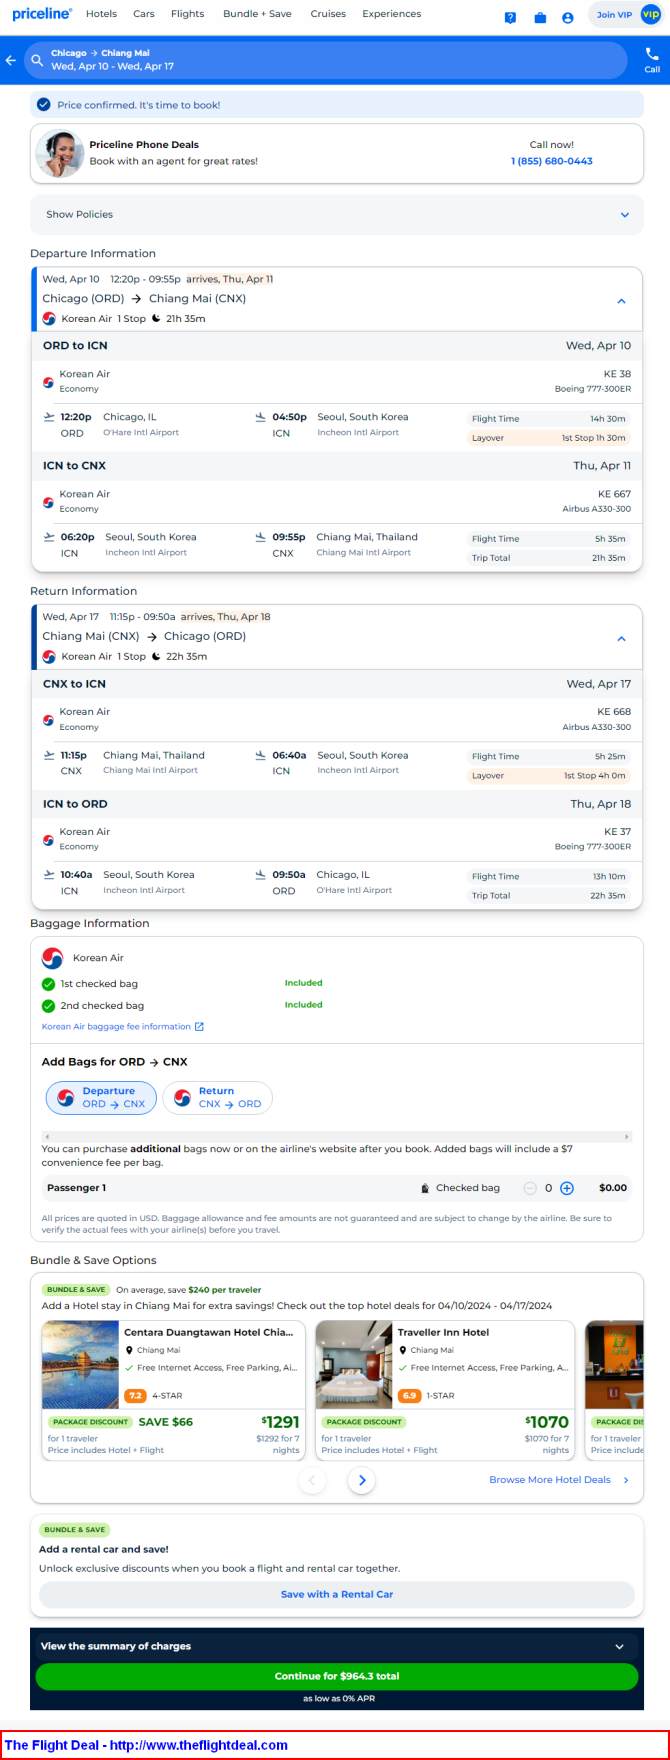Open the Bundle + Save menu item
Screen dimensions: 670x1760
tap(257, 14)
